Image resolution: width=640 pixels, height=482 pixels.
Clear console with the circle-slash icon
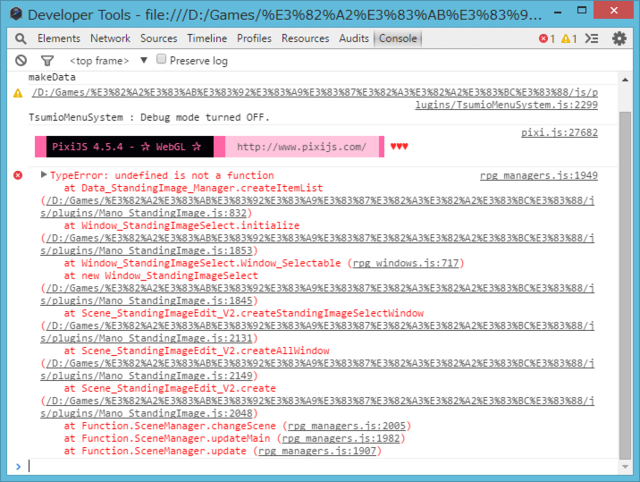coord(21,60)
